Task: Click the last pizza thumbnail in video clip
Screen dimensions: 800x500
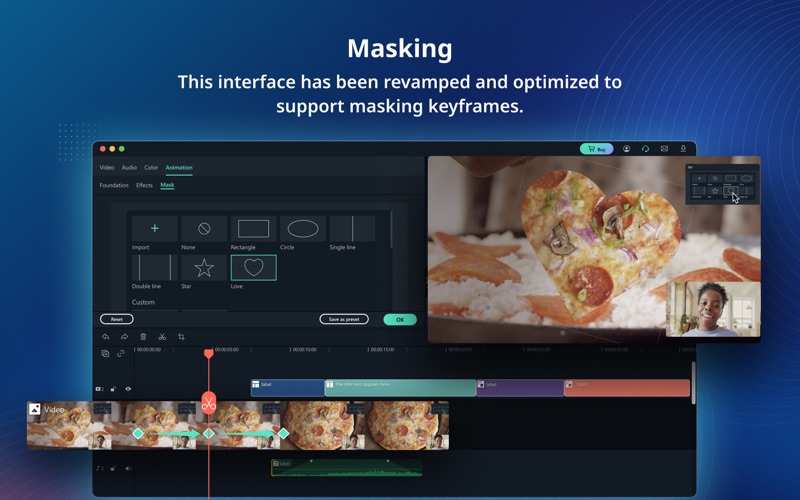Action: coord(407,425)
